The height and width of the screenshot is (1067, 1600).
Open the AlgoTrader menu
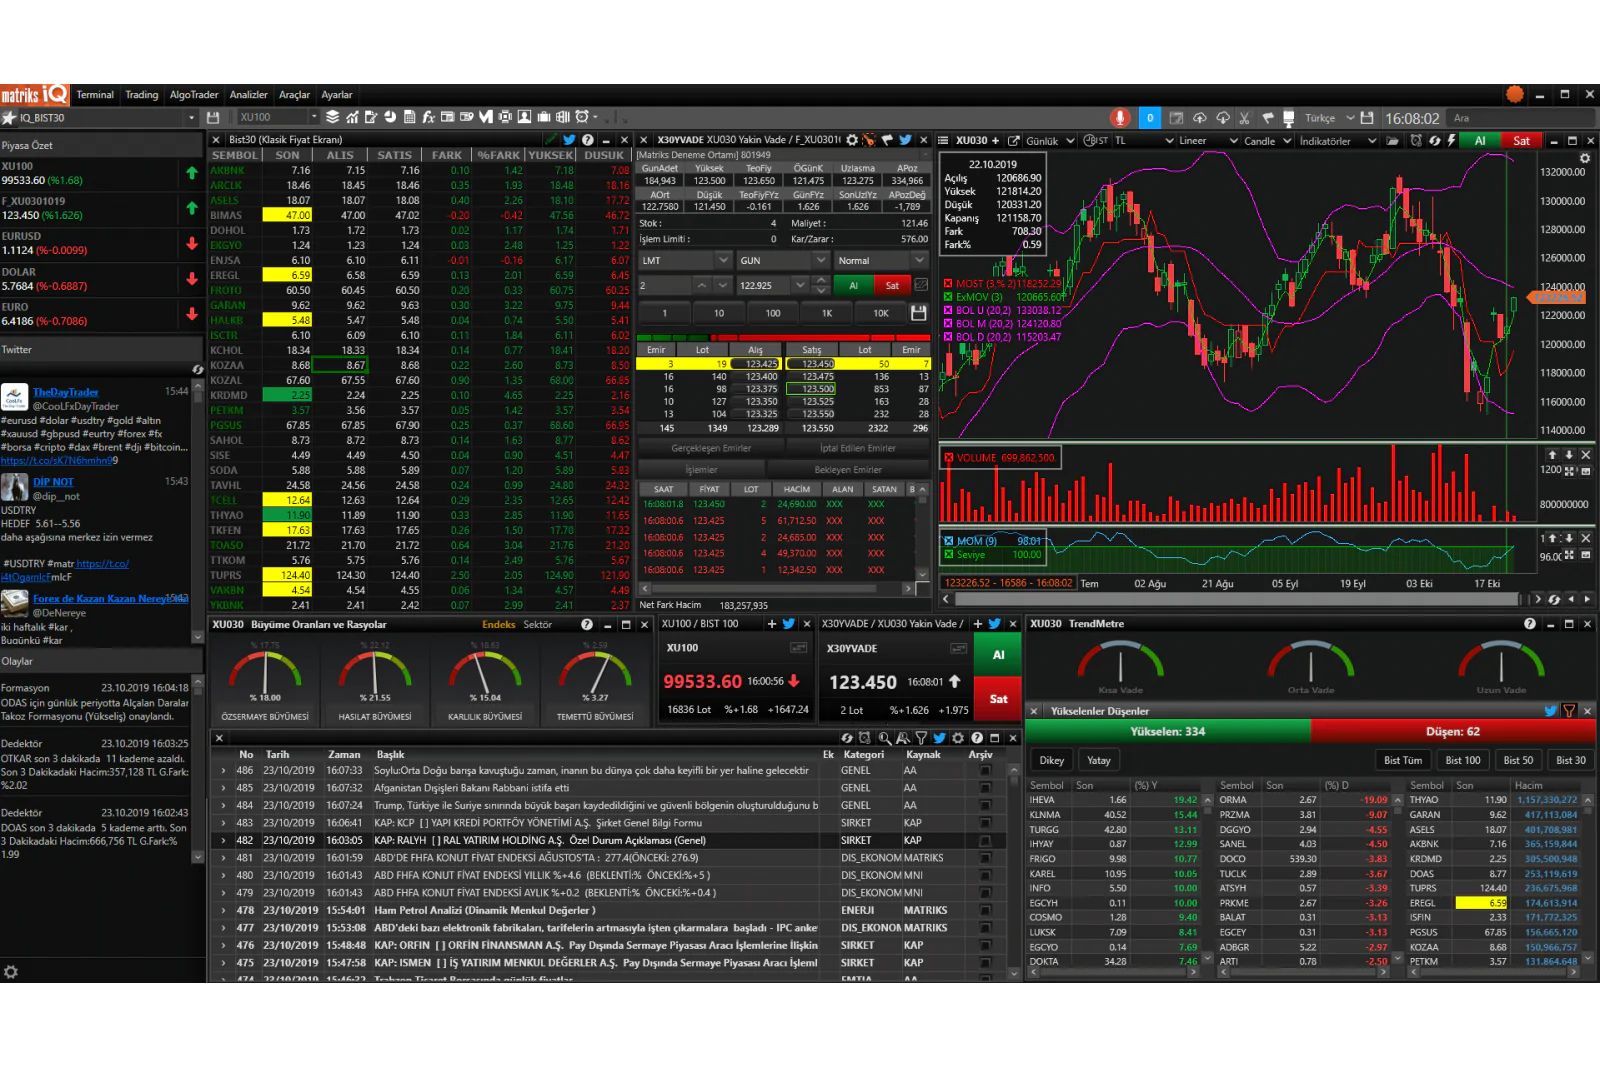(x=194, y=95)
